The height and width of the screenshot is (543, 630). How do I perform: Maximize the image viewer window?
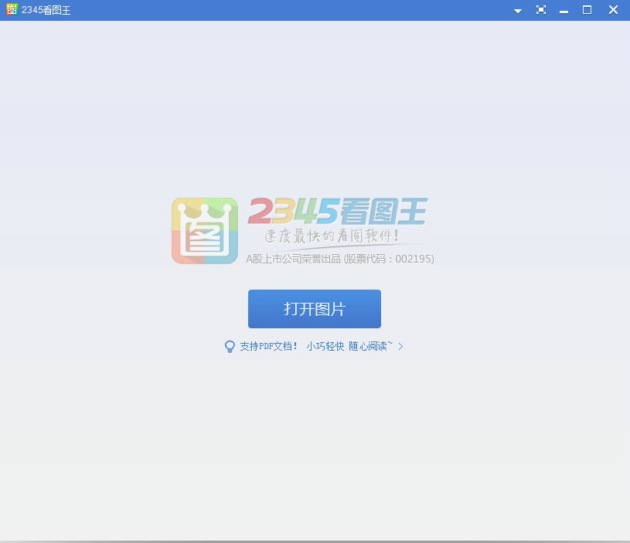(588, 10)
